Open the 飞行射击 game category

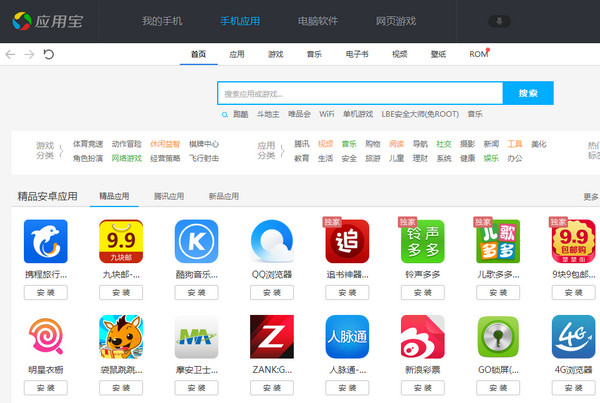coord(204,158)
